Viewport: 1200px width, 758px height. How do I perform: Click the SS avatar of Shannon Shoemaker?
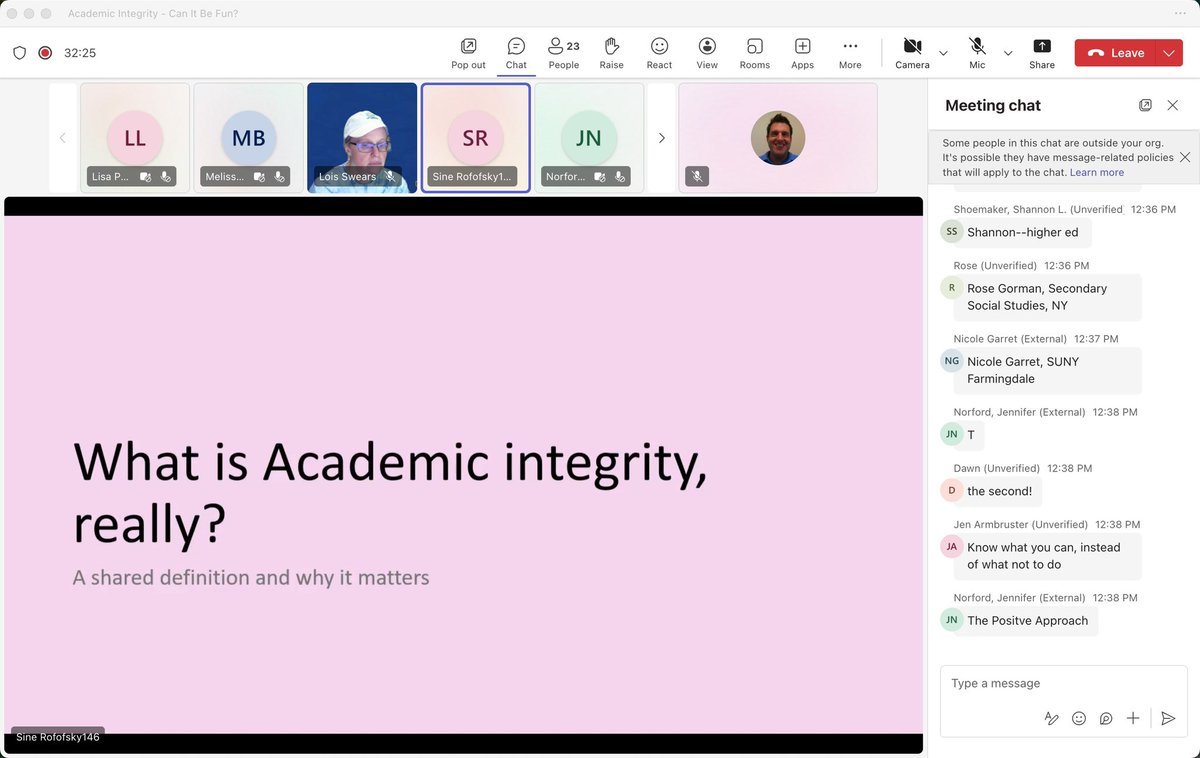952,231
